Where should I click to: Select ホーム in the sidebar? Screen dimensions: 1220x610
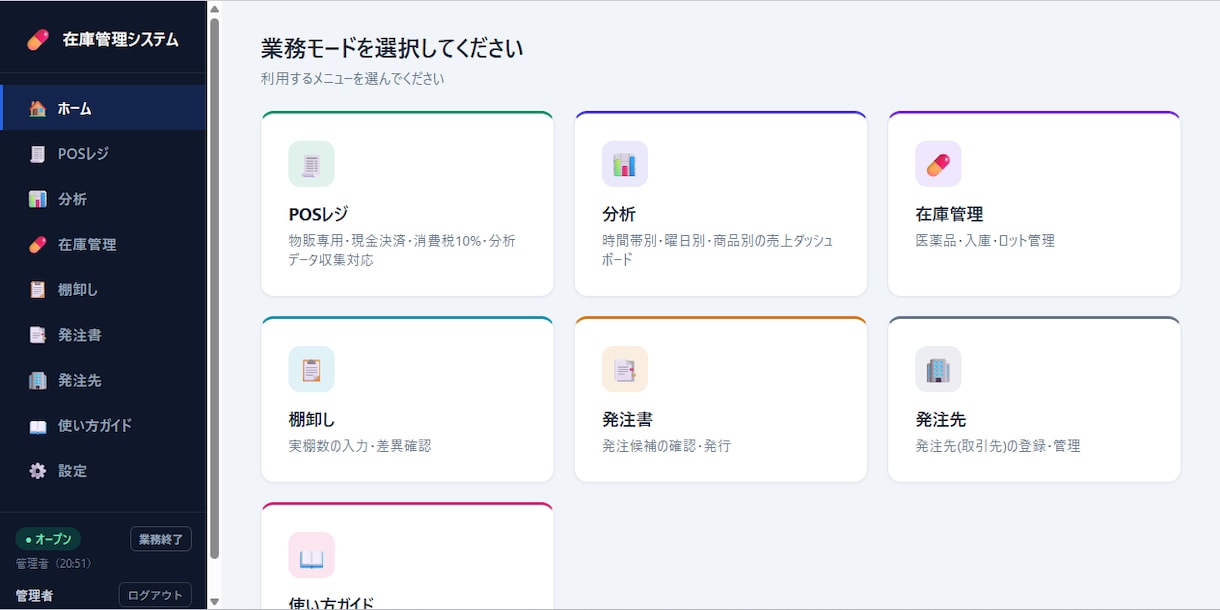point(104,108)
